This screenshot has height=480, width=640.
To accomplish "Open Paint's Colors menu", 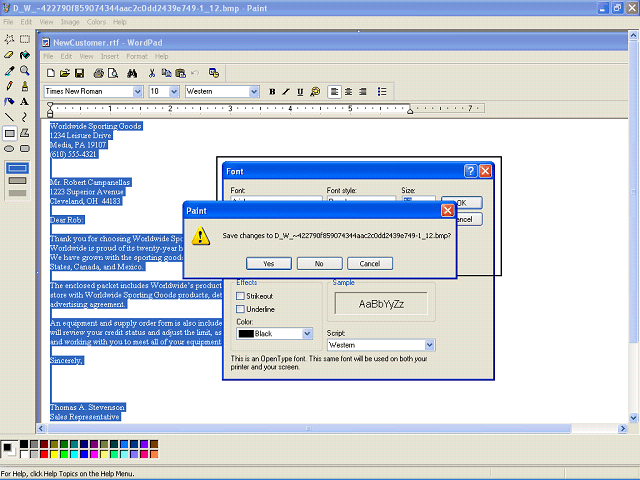I will 96,22.
